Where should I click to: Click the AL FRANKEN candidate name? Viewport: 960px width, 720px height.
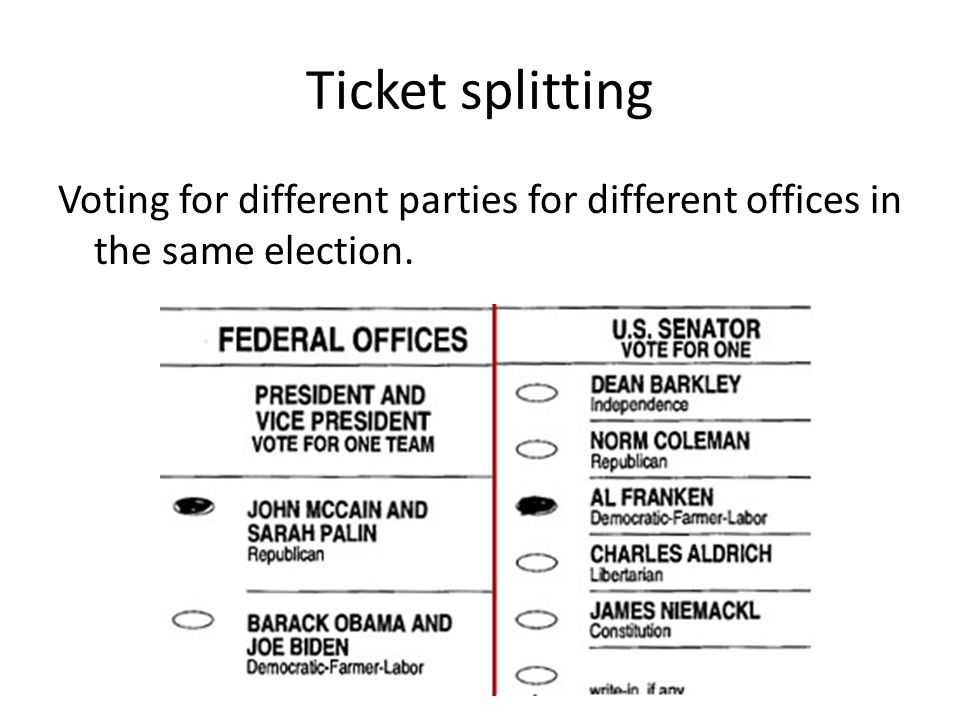pyautogui.click(x=652, y=497)
